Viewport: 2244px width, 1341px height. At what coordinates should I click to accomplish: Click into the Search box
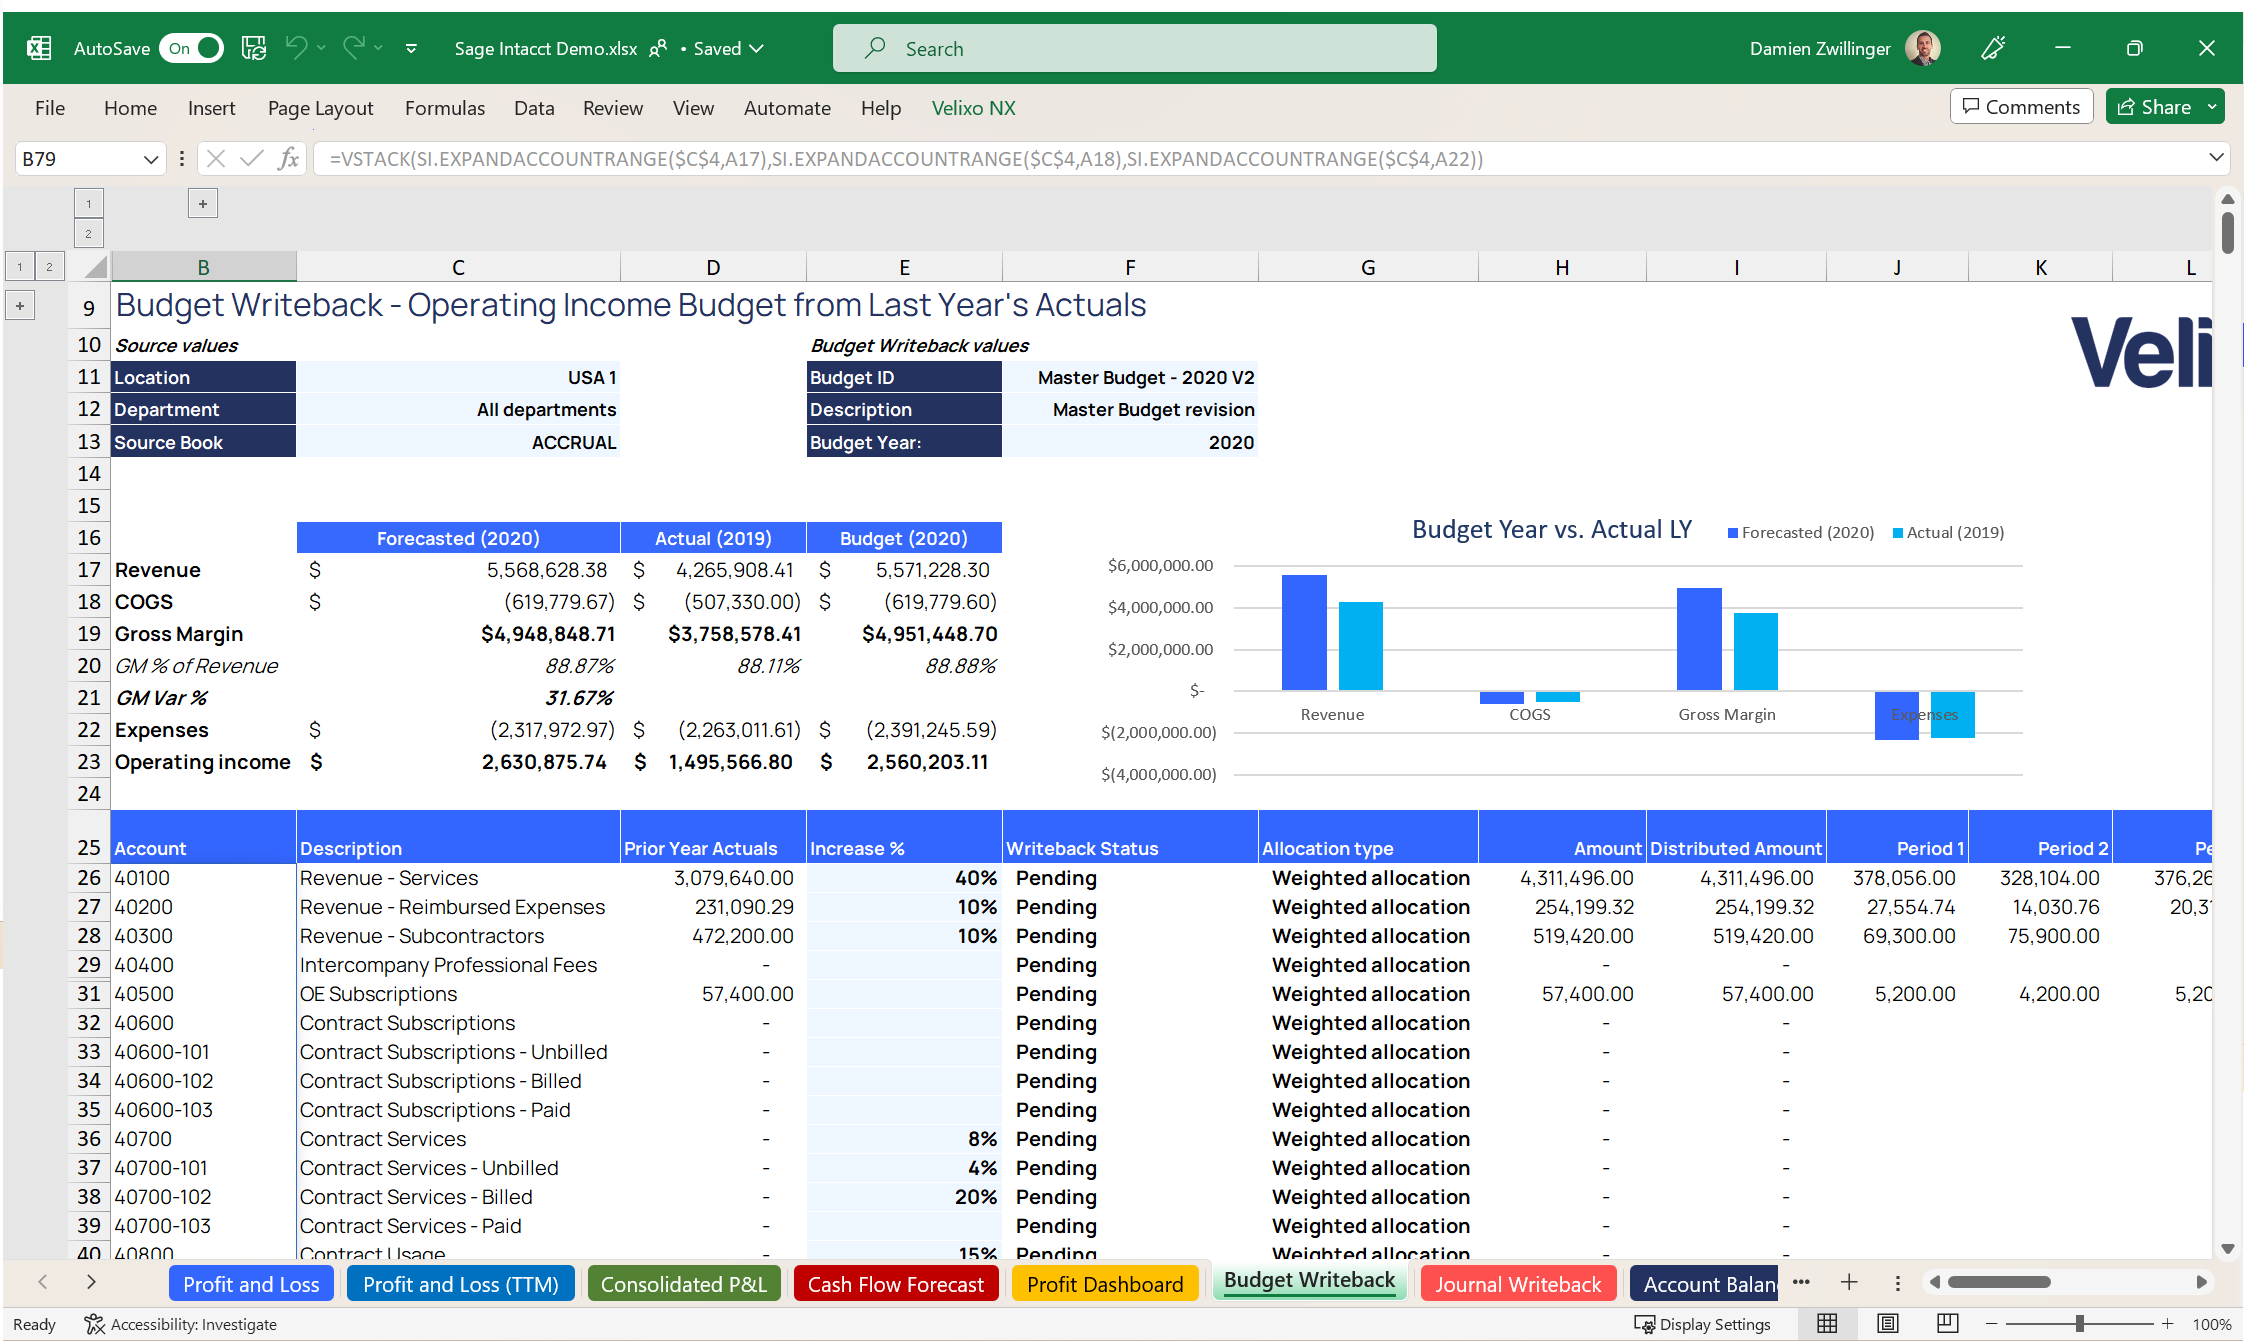click(x=1134, y=48)
